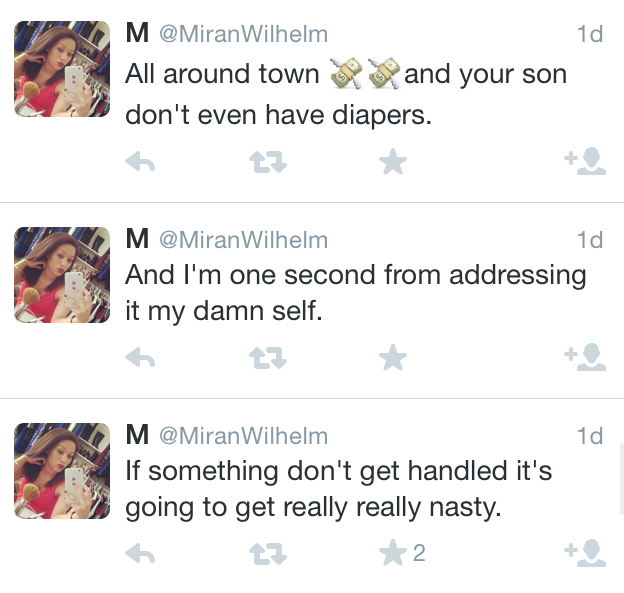Tap follow icon on 'really nasty' tweet
This screenshot has width=624, height=593.
point(585,553)
